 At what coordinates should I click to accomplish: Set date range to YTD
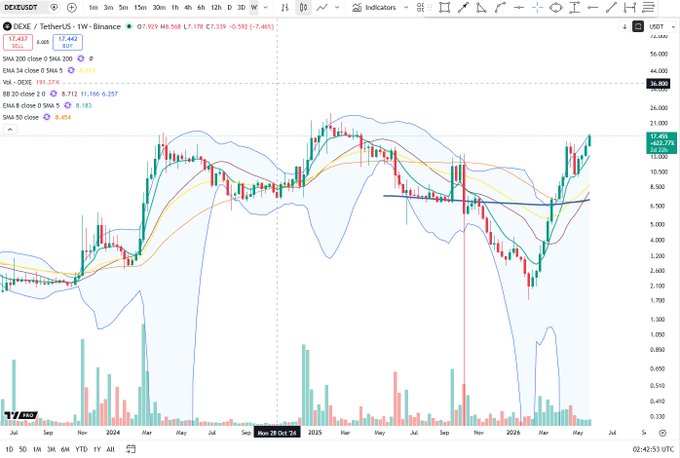[81, 449]
